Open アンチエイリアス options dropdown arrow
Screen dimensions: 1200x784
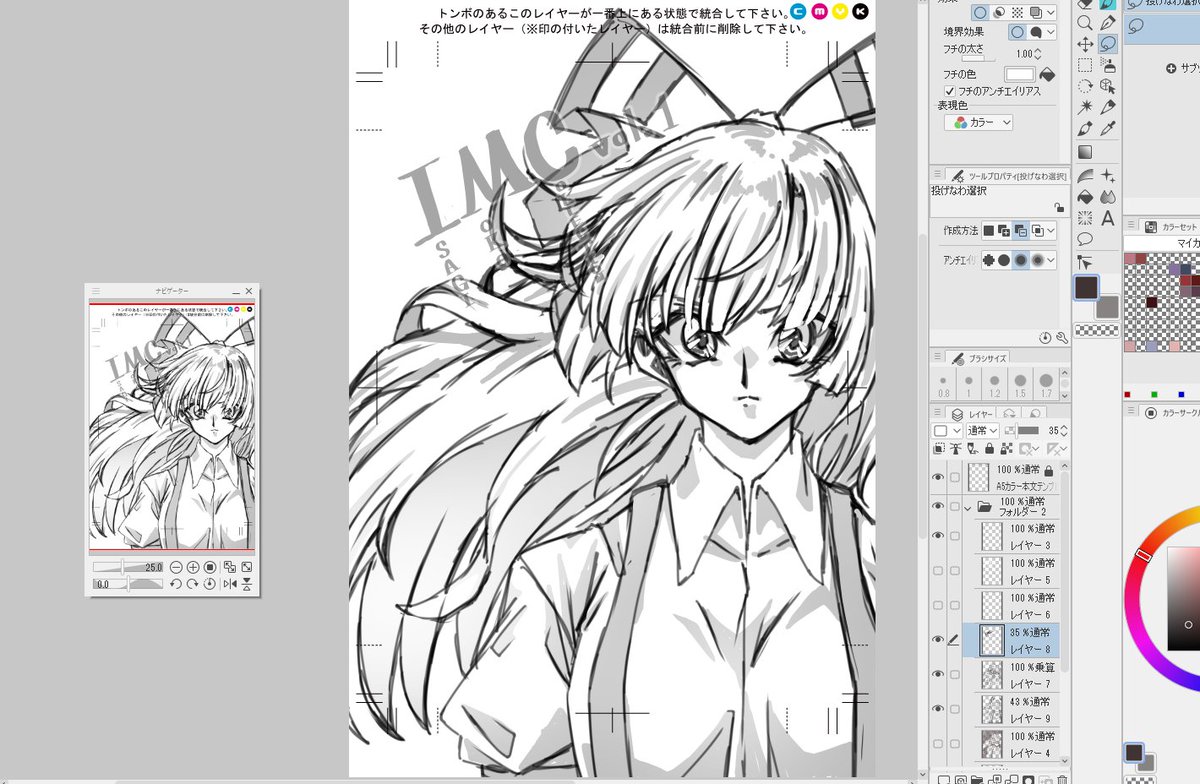(1051, 260)
